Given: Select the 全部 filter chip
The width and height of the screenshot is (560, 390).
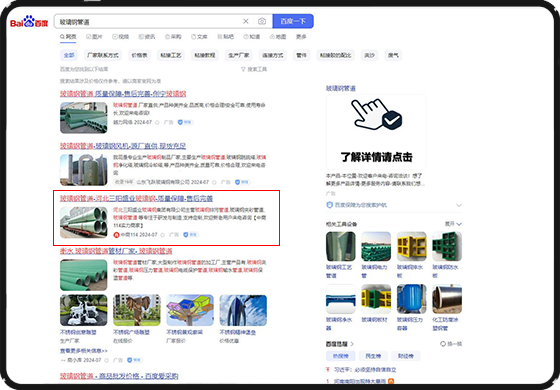Looking at the screenshot, I should 69,55.
